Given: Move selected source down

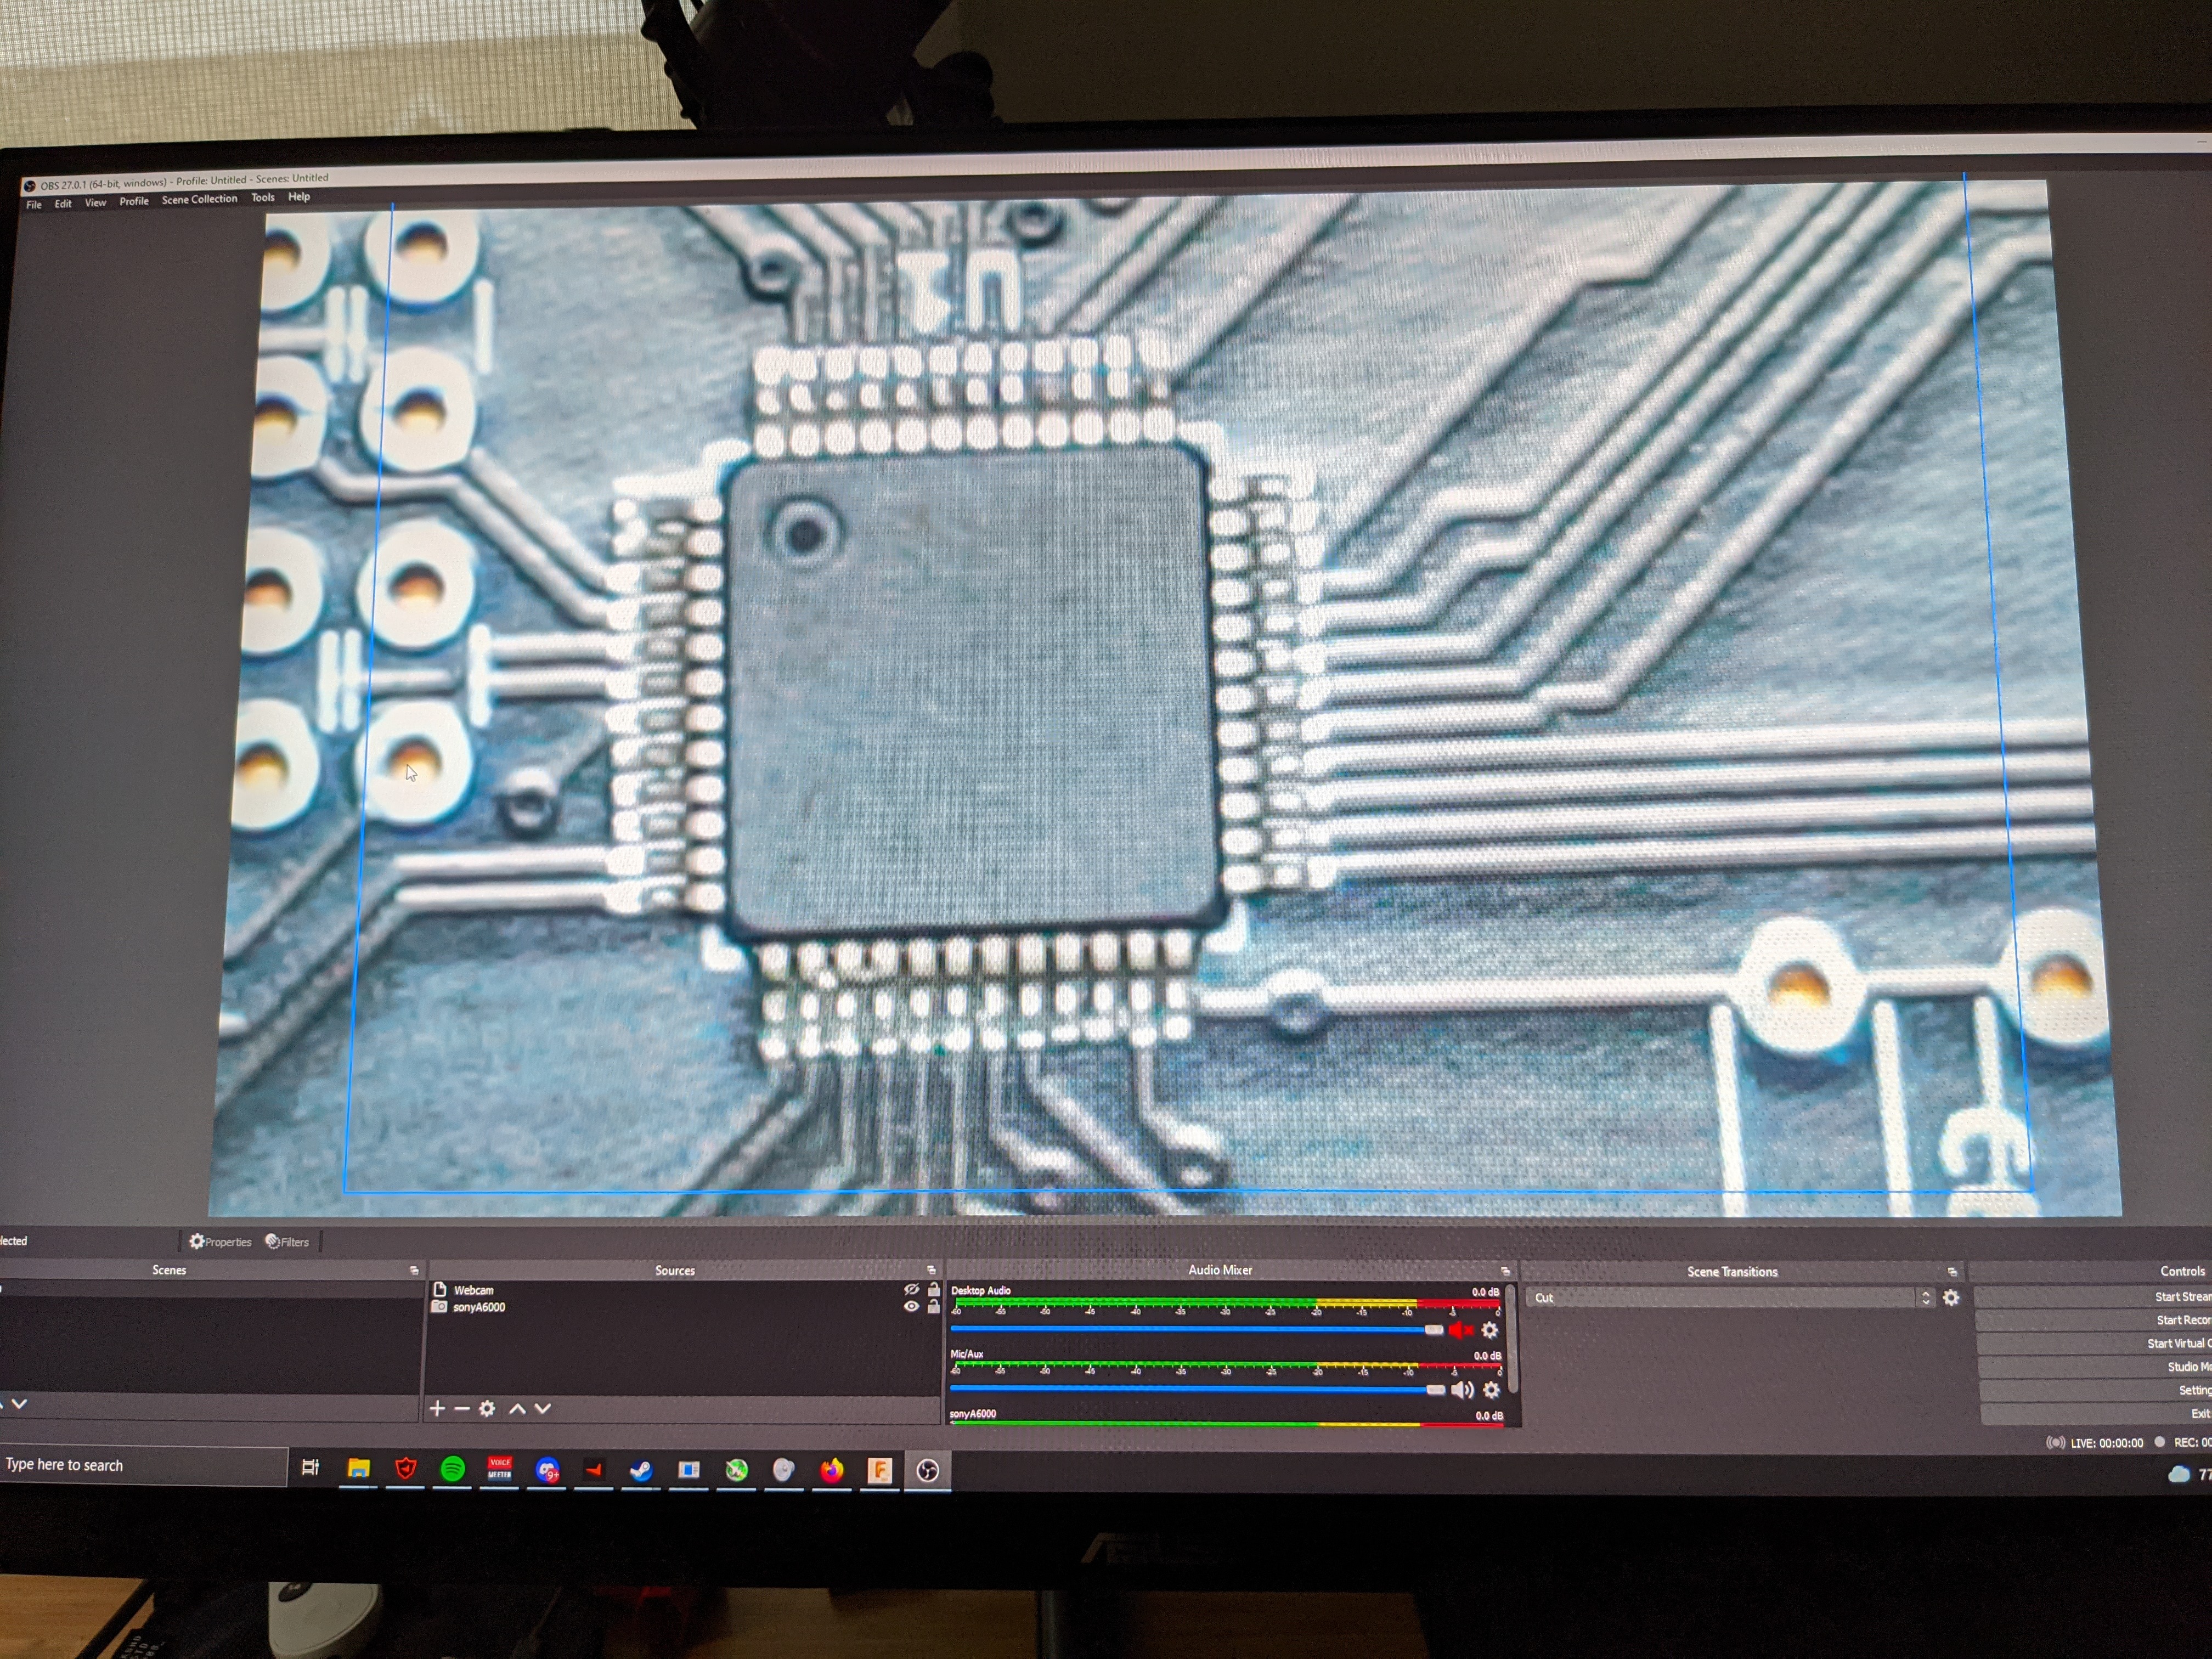Looking at the screenshot, I should click(543, 1408).
